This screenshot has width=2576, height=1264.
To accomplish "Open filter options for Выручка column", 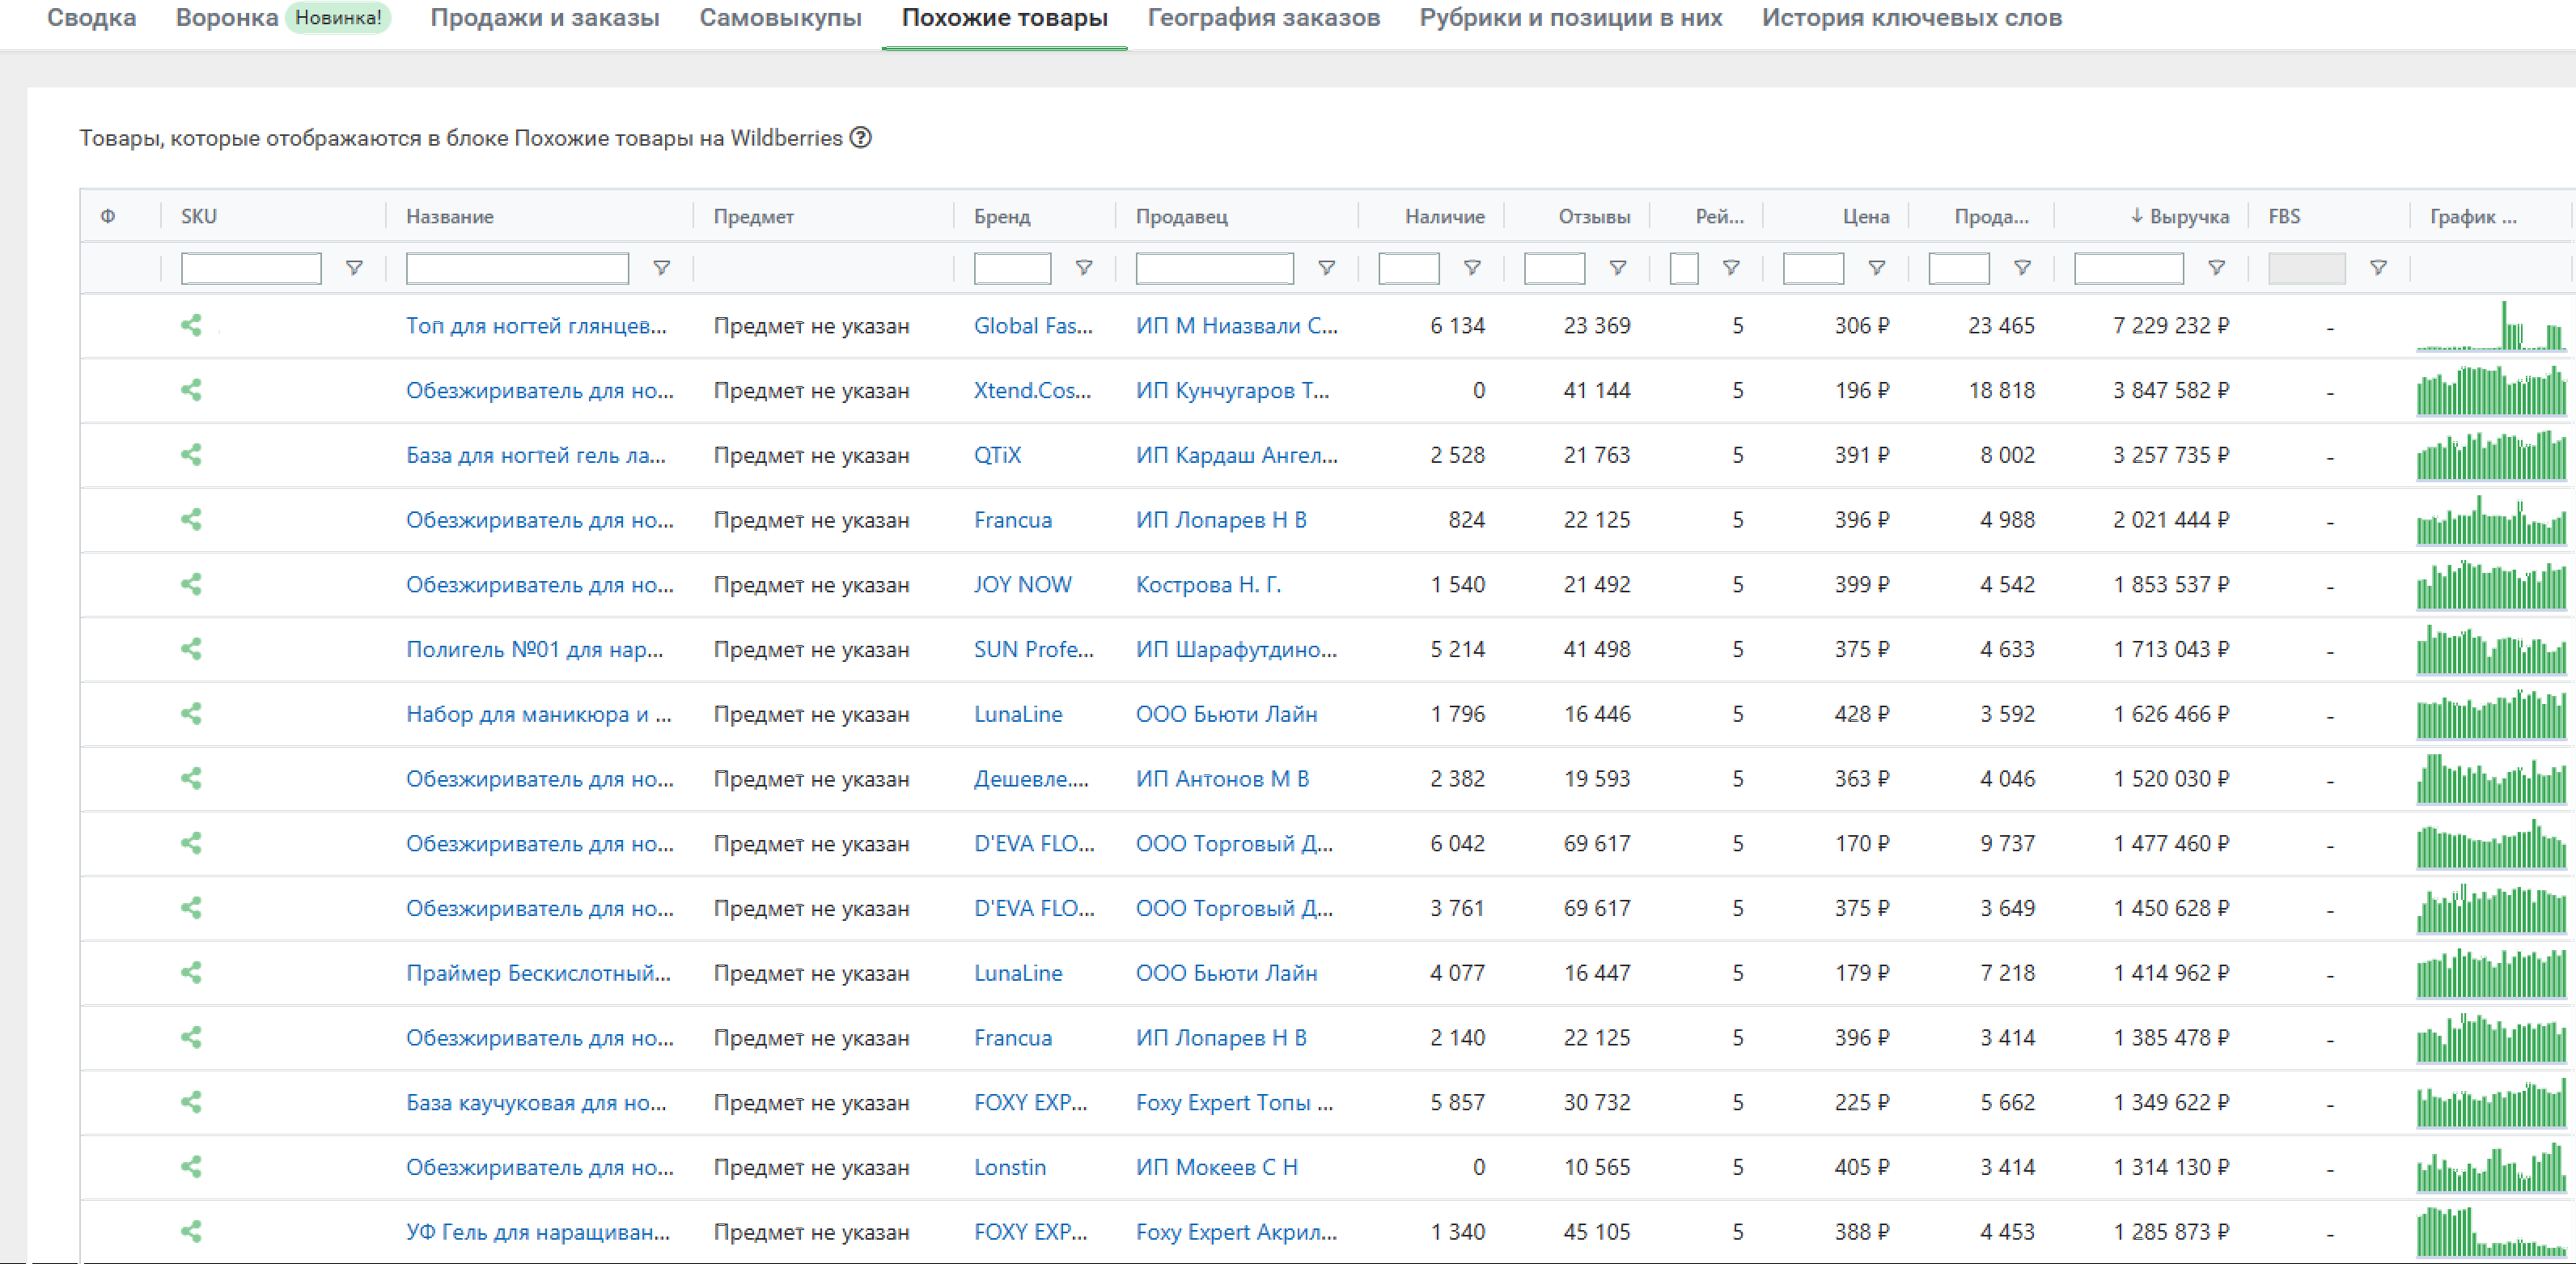I will point(2216,268).
